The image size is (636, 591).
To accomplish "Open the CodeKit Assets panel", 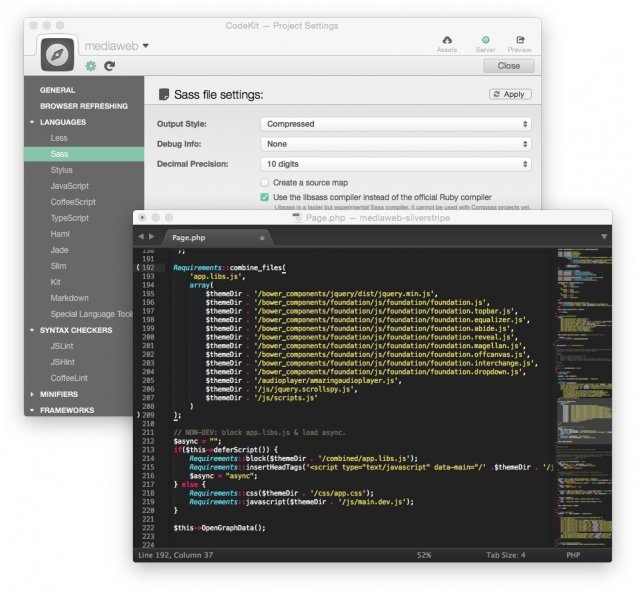I will (447, 43).
